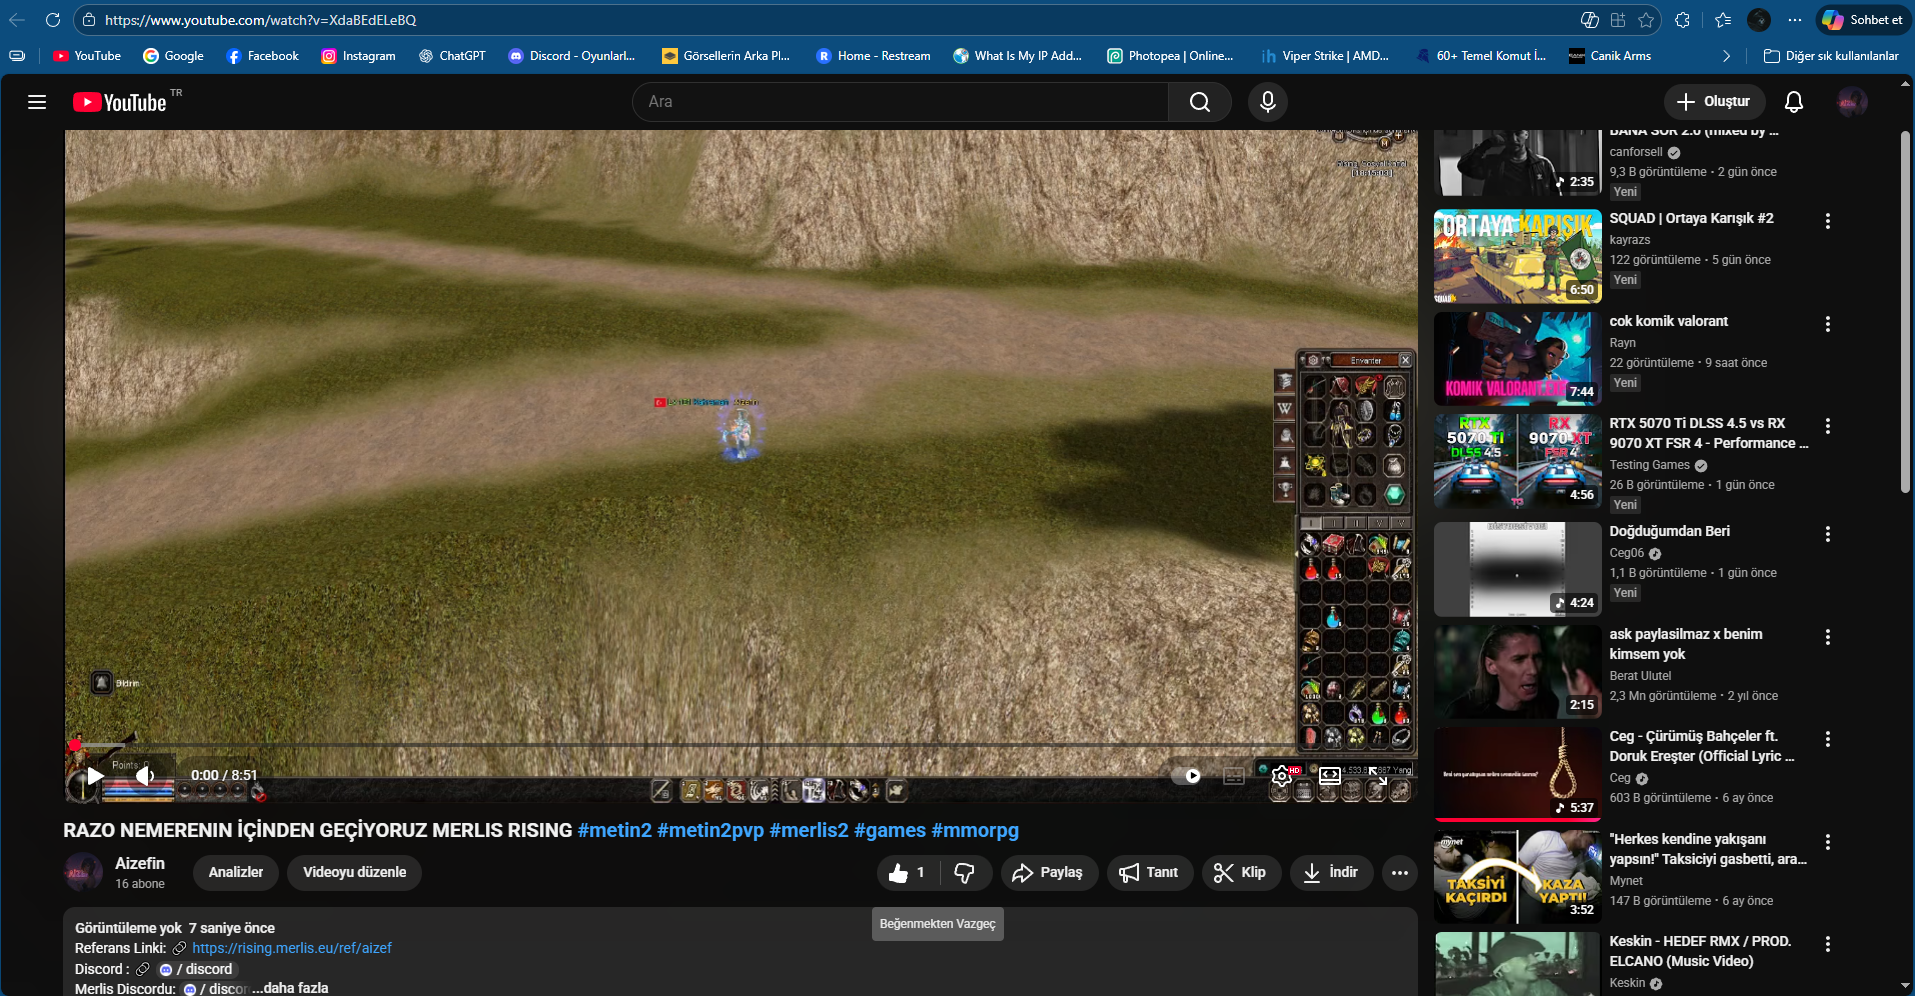Open options for Doğduğumdan Beri video

pyautogui.click(x=1828, y=534)
